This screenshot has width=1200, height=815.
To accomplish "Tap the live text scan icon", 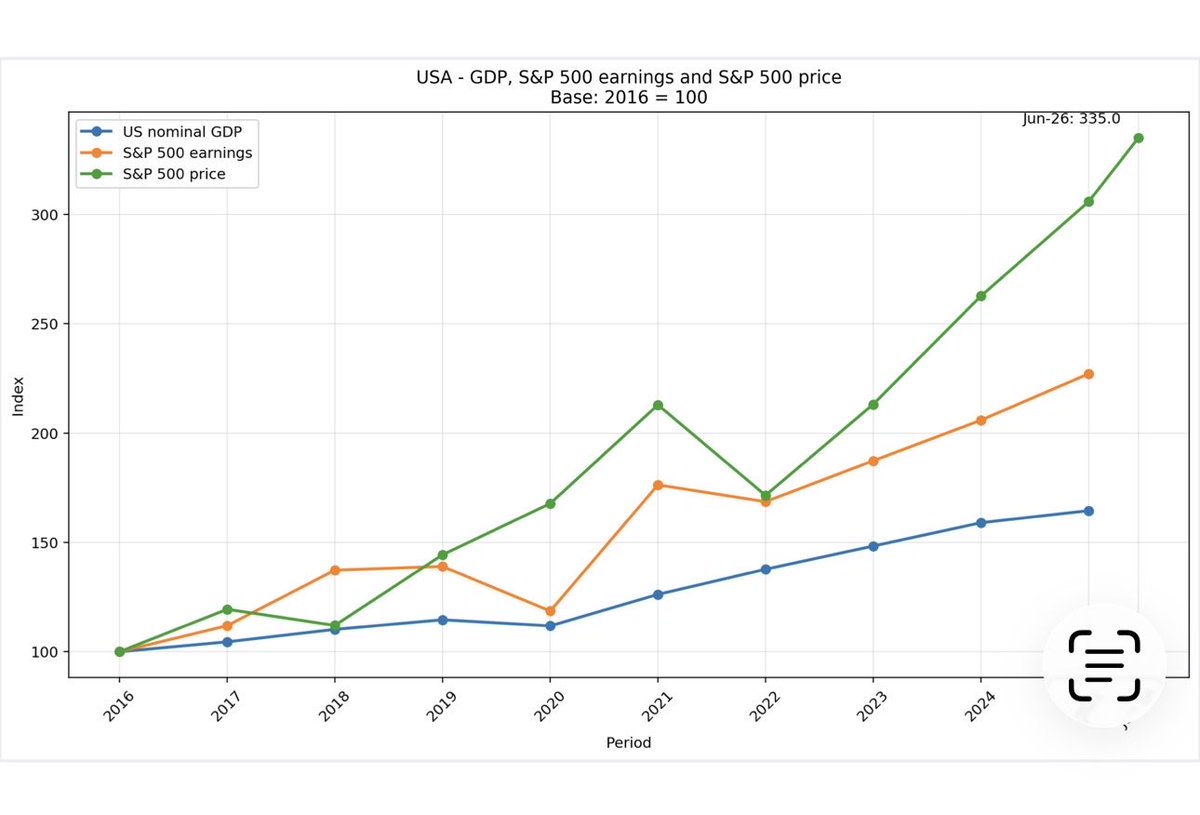I will (x=1104, y=665).
